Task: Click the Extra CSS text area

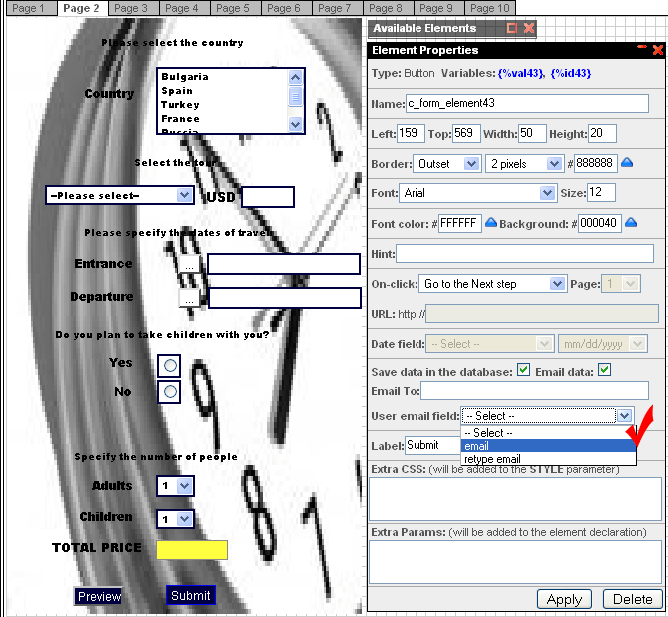Action: (515, 499)
